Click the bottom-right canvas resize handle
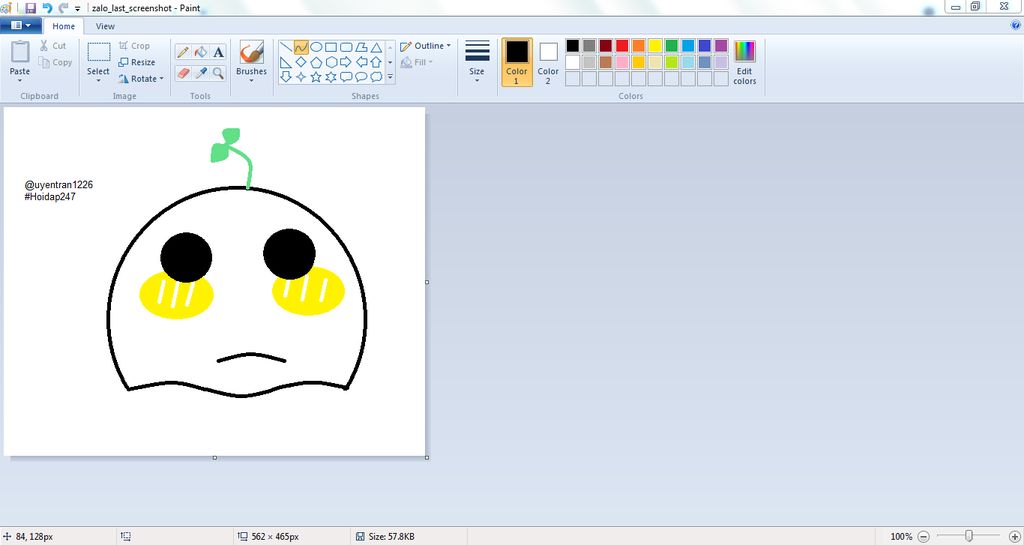The width and height of the screenshot is (1024, 545). point(427,458)
